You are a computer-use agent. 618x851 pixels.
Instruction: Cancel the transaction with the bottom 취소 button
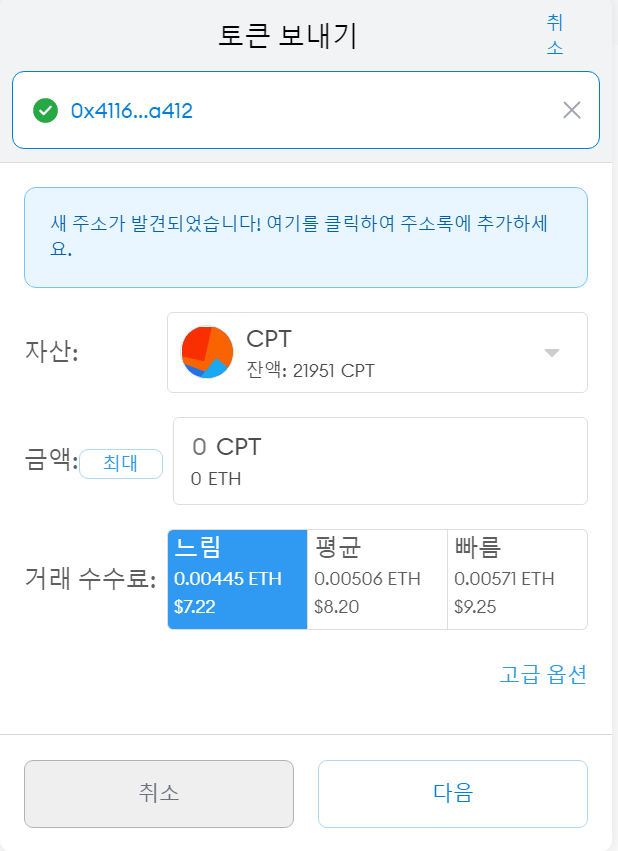160,794
